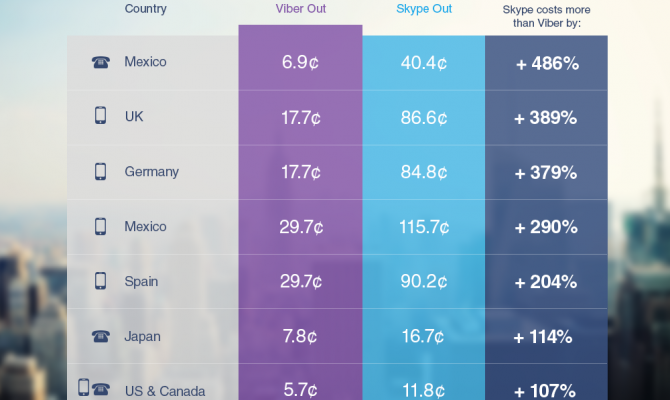Select the mobile icon next to Germany
Screen dimensions: 670x400
100,172
